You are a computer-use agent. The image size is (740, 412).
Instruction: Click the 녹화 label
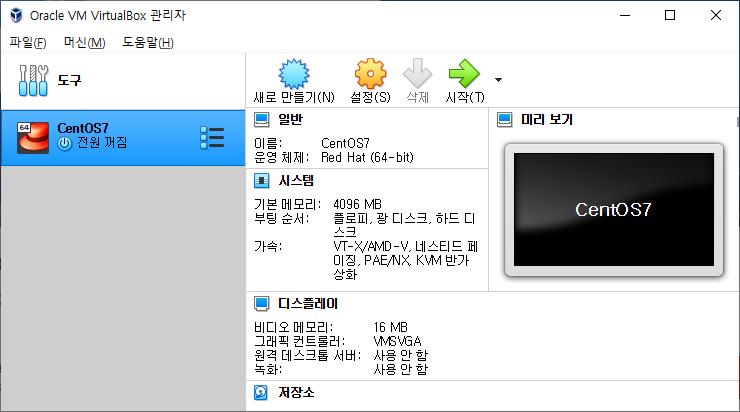coord(268,369)
